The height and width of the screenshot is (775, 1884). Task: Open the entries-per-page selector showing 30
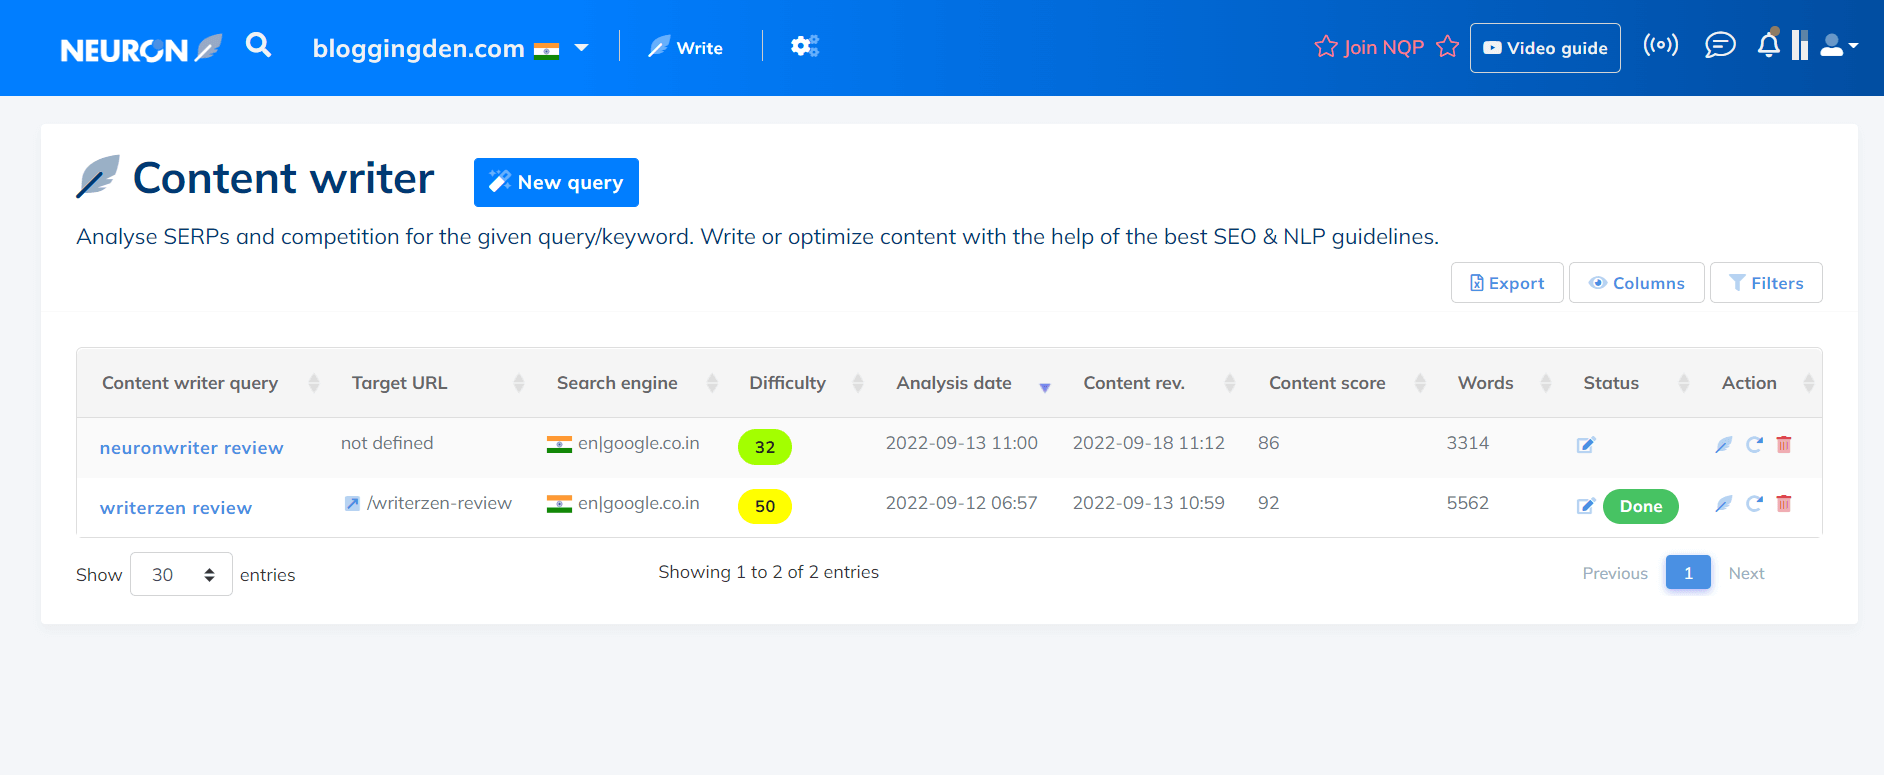(181, 574)
